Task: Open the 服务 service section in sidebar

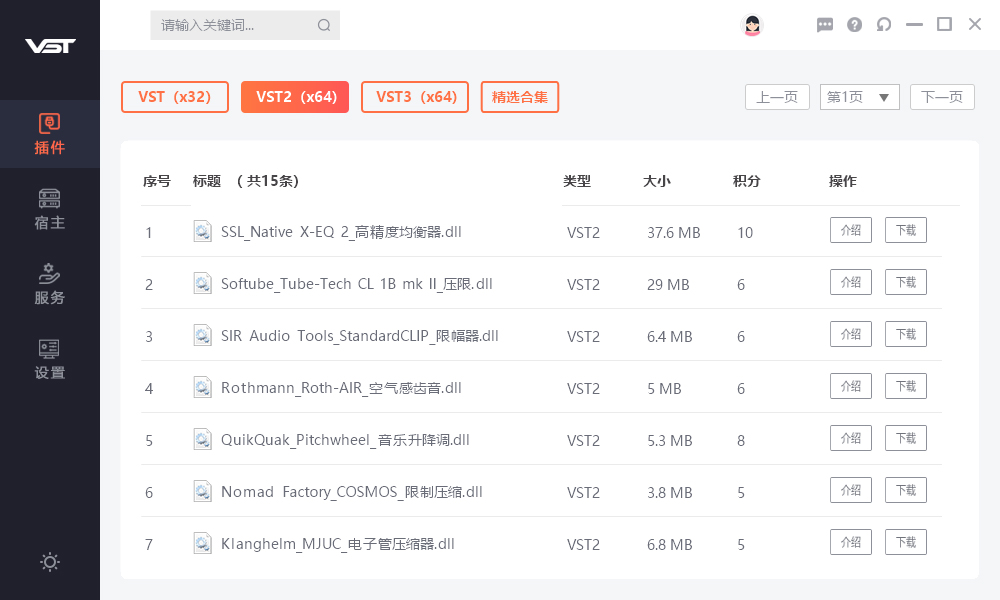Action: click(x=50, y=284)
